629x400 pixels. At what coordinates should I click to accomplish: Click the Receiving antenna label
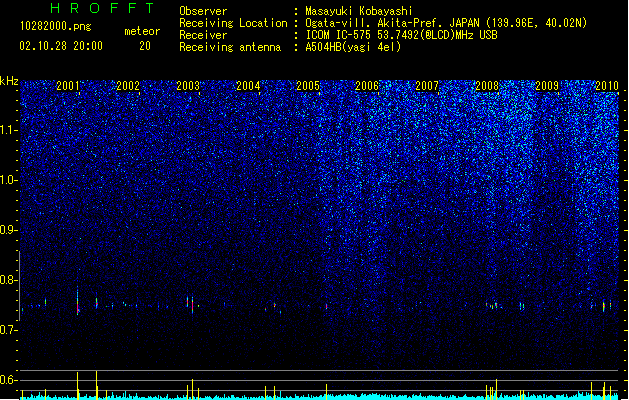point(230,47)
